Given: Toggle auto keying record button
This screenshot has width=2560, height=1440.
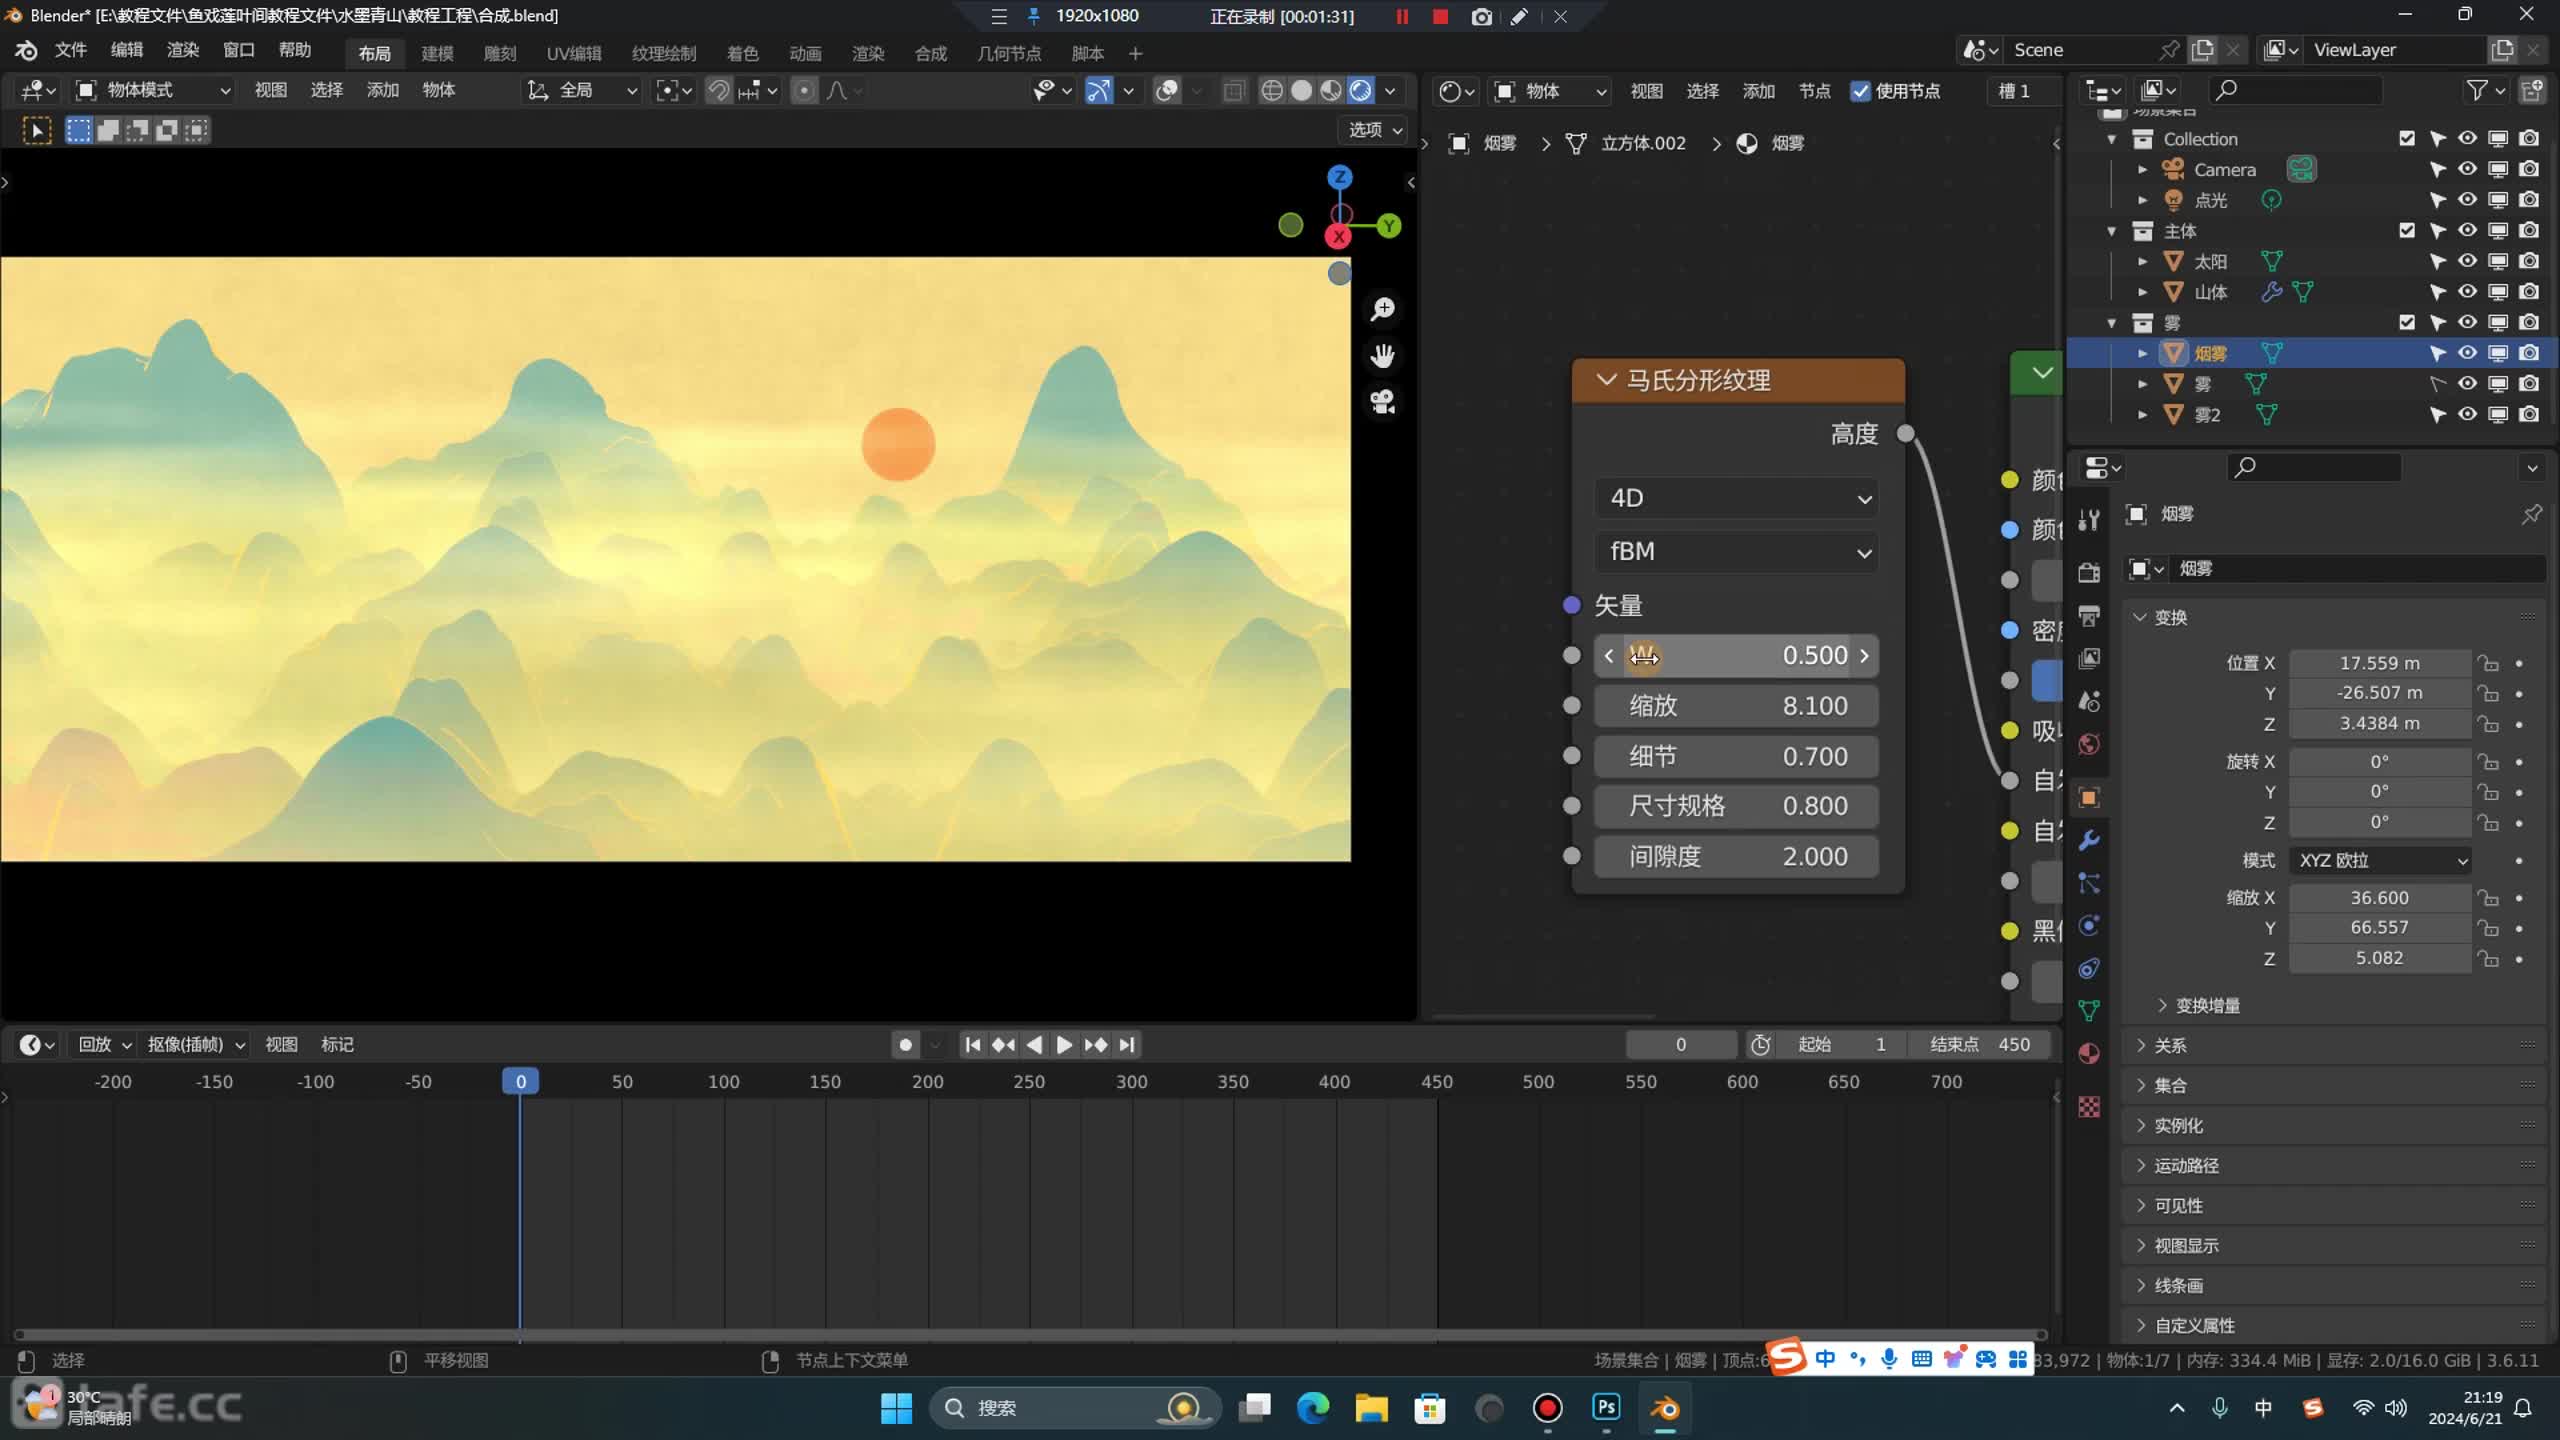Looking at the screenshot, I should click(x=905, y=1044).
